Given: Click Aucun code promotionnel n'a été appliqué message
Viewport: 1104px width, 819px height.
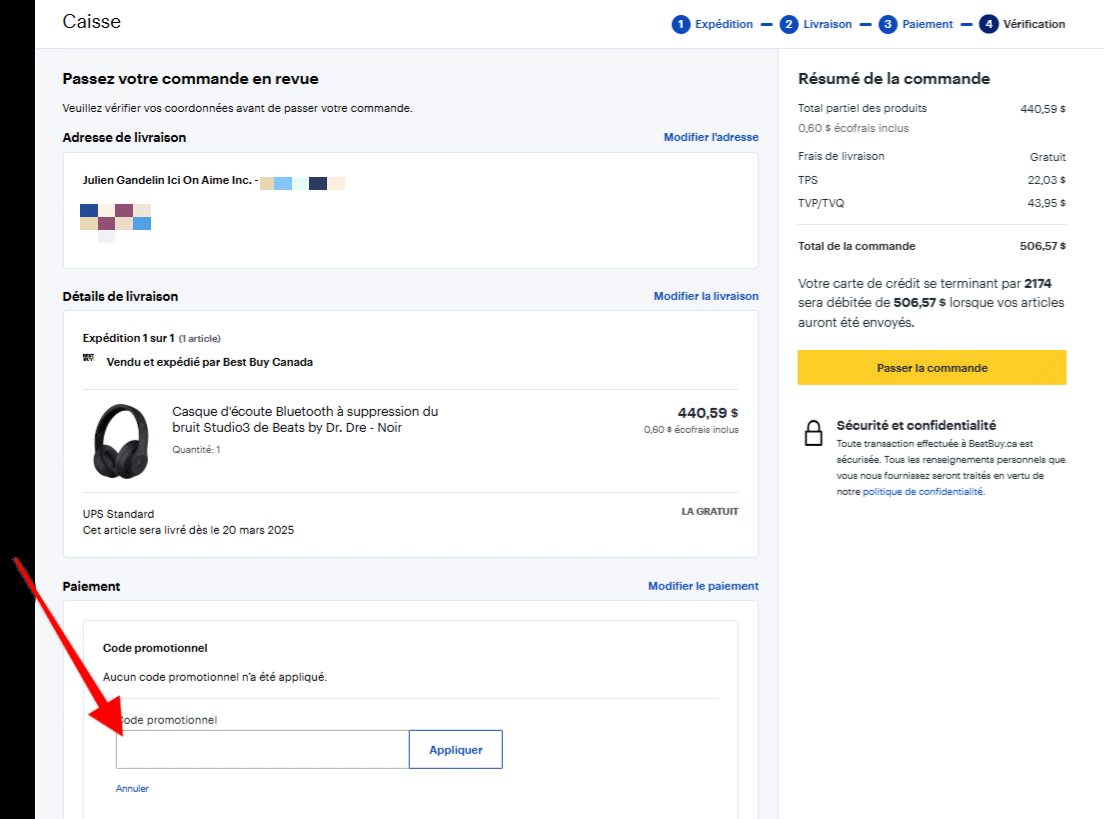Looking at the screenshot, I should point(215,677).
